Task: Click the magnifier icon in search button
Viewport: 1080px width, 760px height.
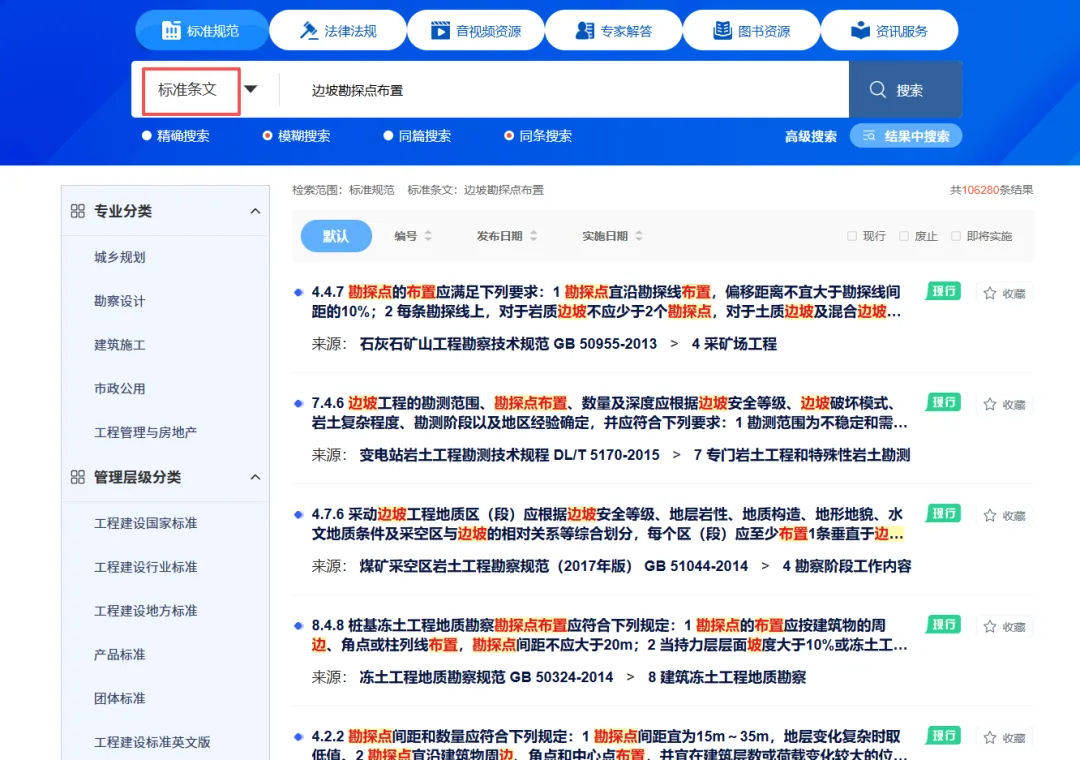Action: tap(878, 90)
